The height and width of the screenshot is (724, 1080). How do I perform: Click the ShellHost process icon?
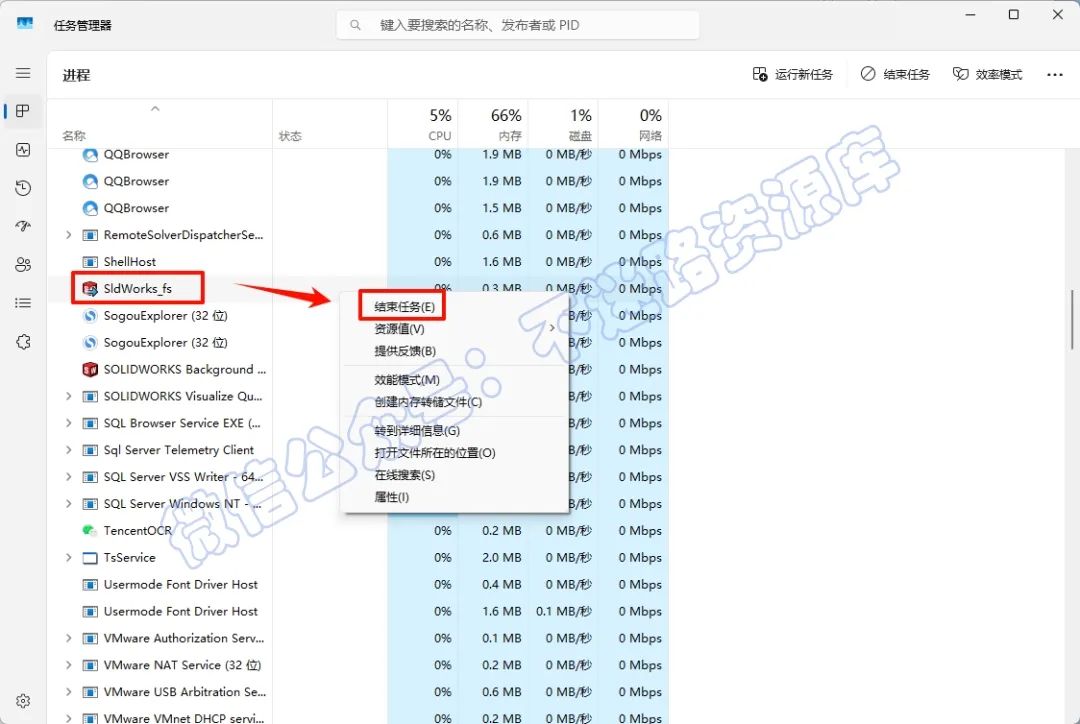(x=90, y=262)
